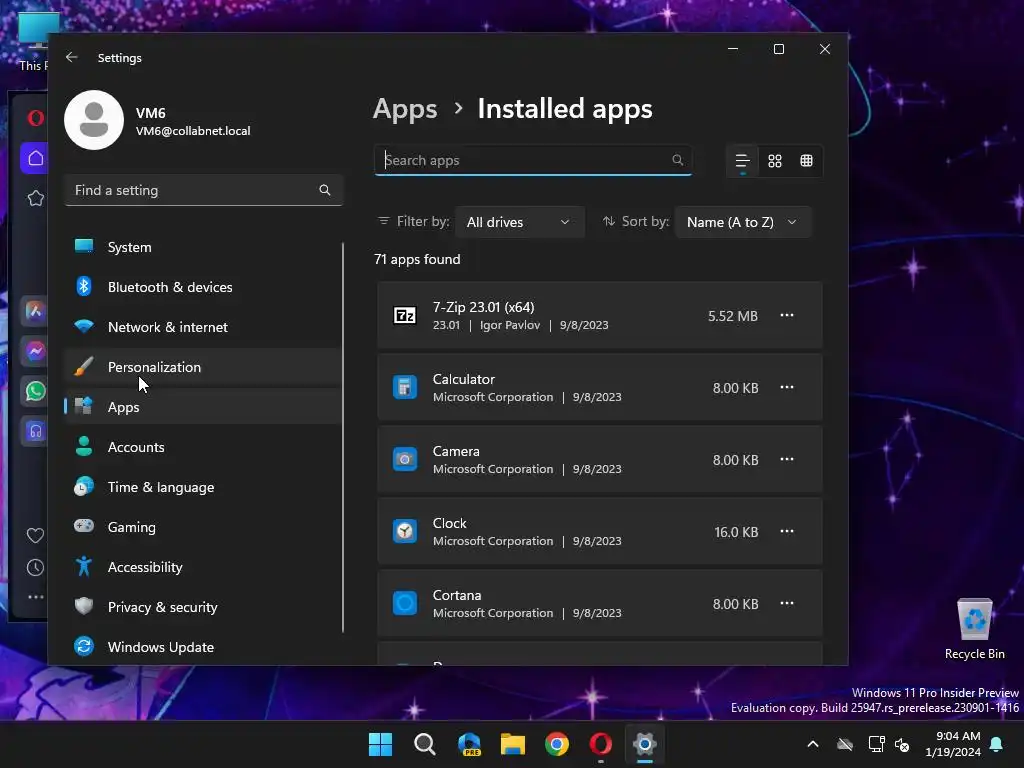Click the Clock 16.0 KB size
Viewport: 1024px width, 768px height.
[736, 532]
